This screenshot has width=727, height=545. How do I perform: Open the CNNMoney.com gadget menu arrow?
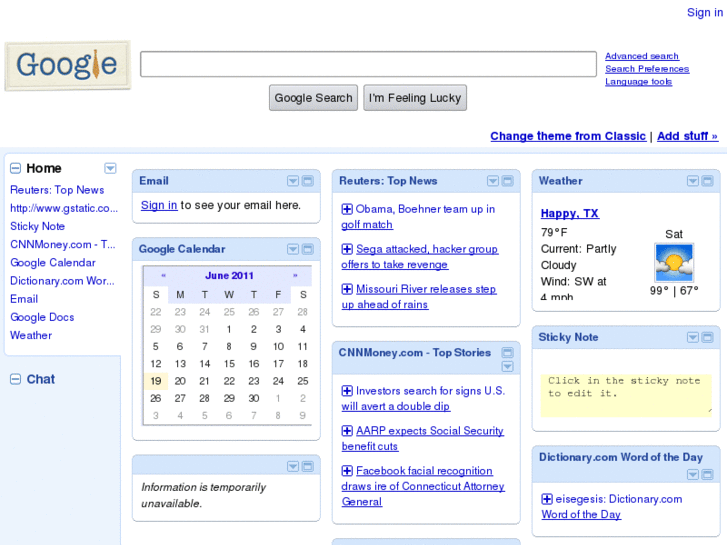[x=508, y=366]
